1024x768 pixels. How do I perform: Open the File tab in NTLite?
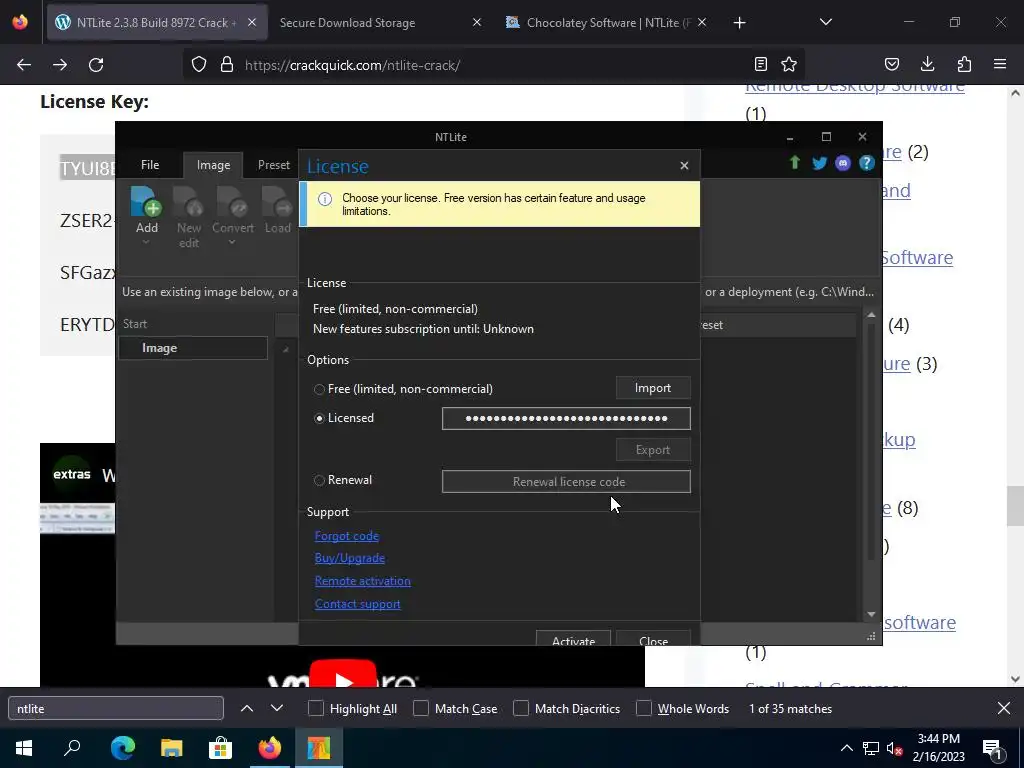click(x=150, y=165)
